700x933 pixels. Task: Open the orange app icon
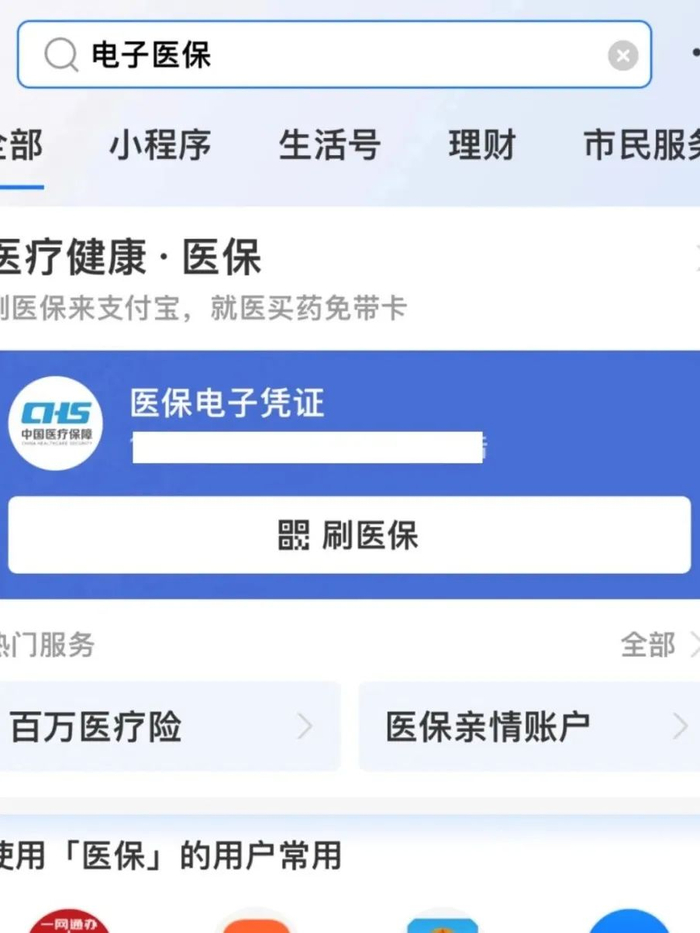coord(256,921)
